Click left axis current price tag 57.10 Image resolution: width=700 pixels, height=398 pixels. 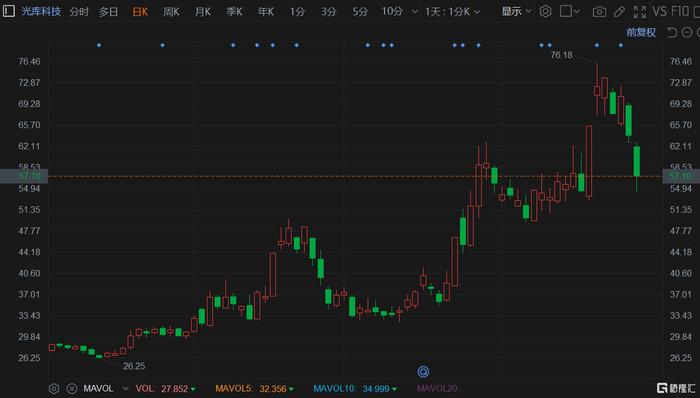pyautogui.click(x=24, y=176)
